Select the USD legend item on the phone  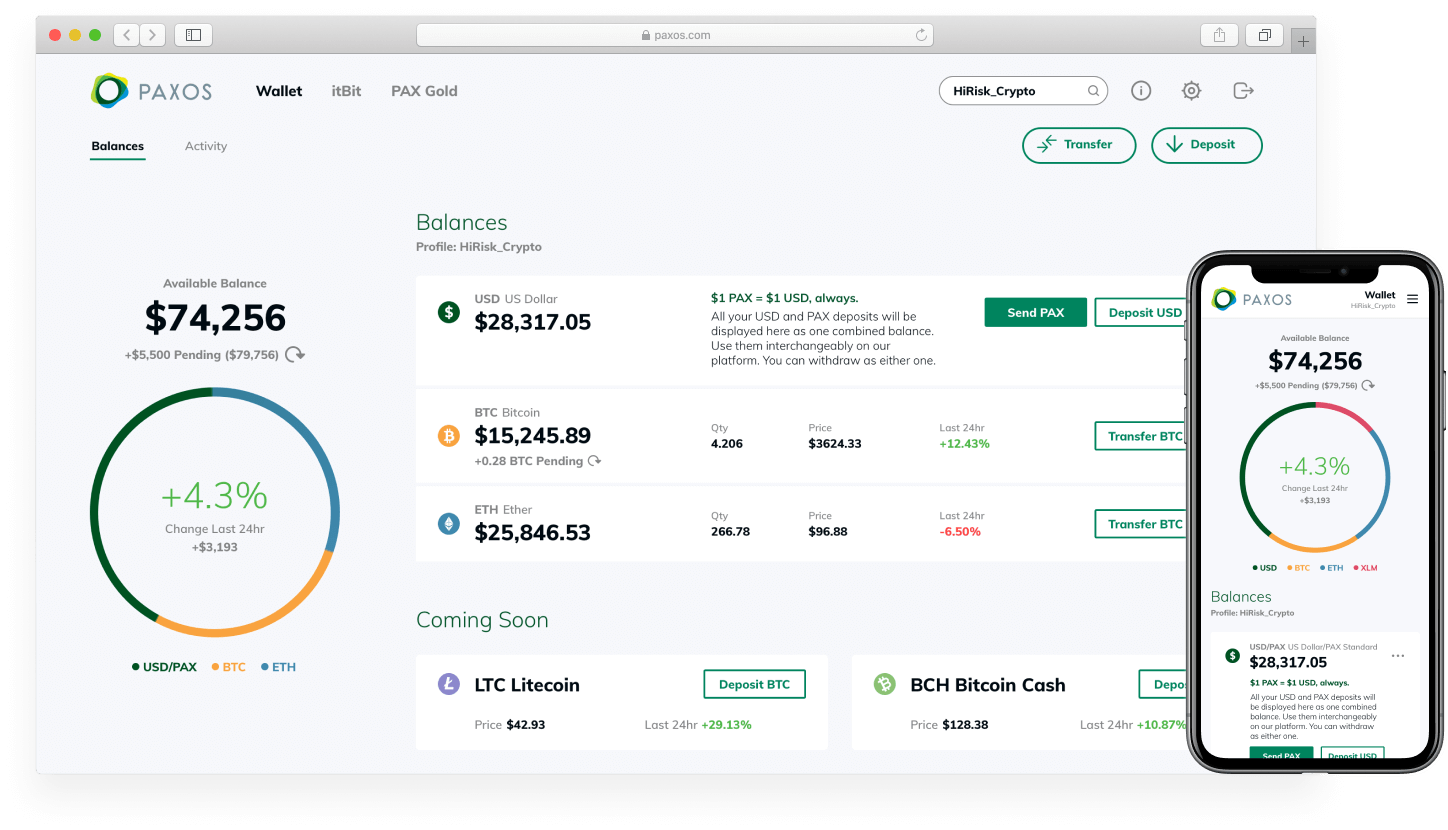point(1264,568)
